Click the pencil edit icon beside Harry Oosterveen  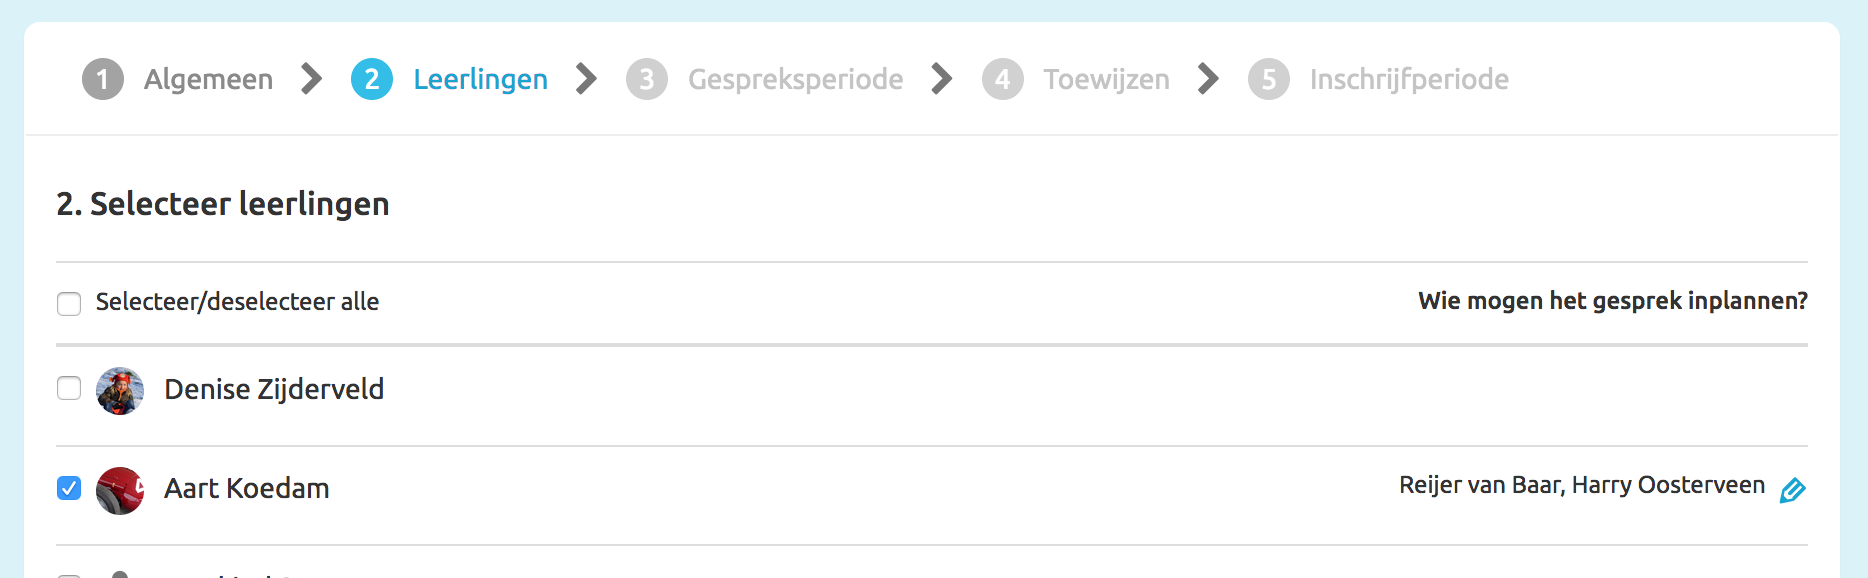click(x=1792, y=490)
